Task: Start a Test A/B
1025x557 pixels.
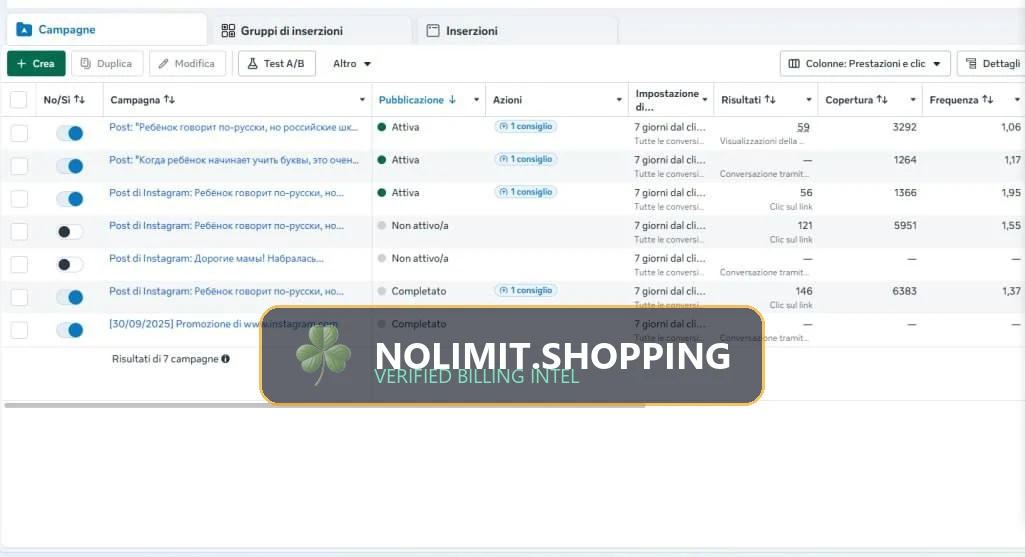Action: pyautogui.click(x=277, y=63)
